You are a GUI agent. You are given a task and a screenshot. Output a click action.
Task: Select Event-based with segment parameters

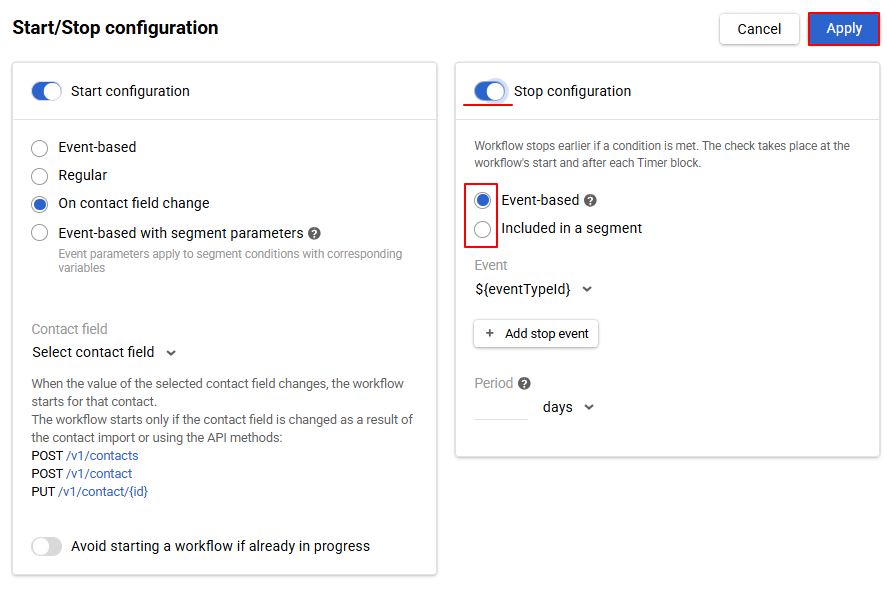point(38,232)
